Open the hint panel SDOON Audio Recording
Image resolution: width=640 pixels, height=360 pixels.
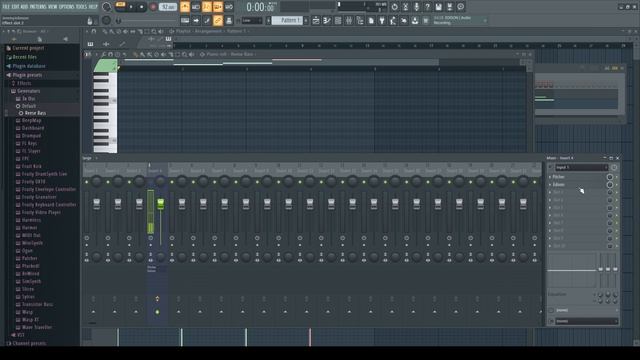click(460, 20)
